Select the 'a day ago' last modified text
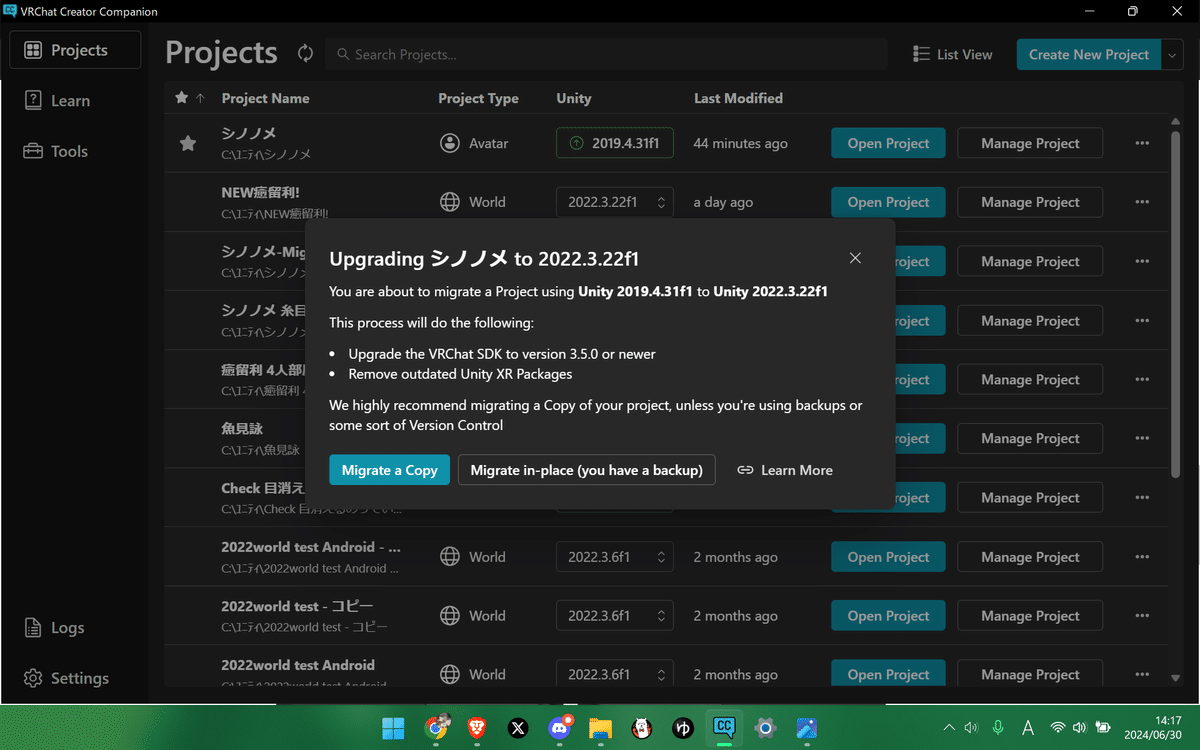Viewport: 1200px width, 750px height. pos(723,202)
